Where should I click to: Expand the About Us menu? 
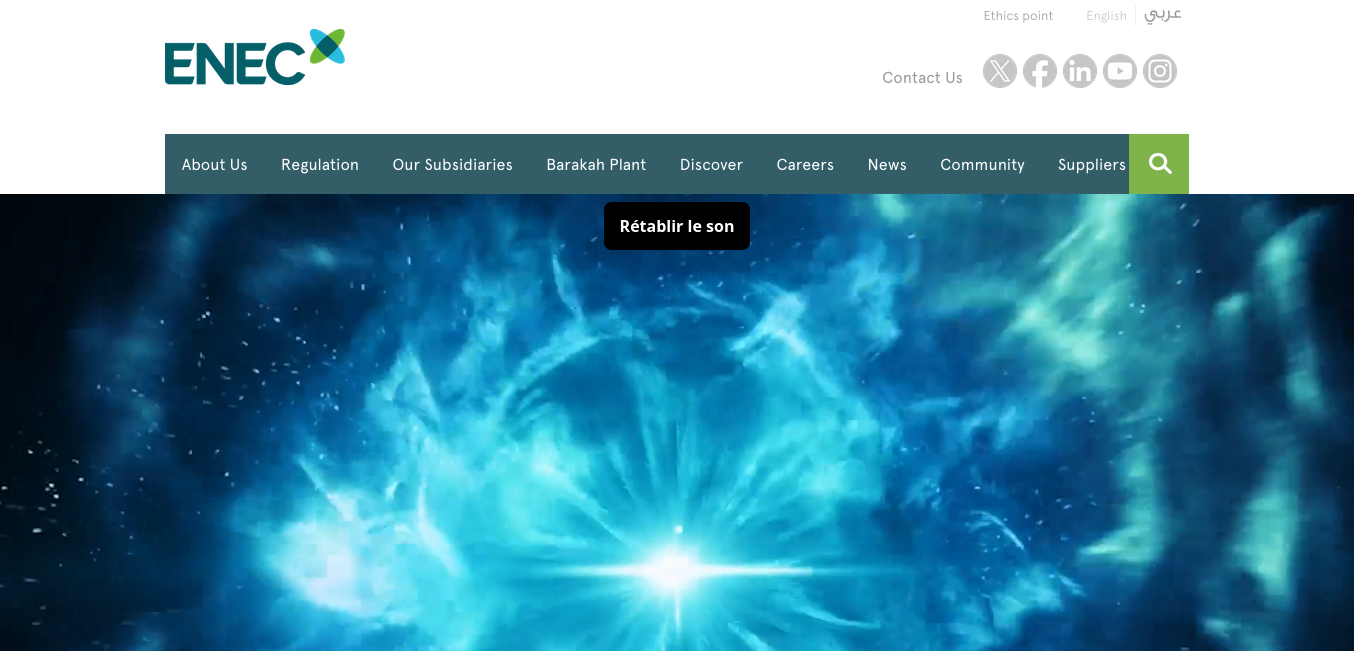214,165
